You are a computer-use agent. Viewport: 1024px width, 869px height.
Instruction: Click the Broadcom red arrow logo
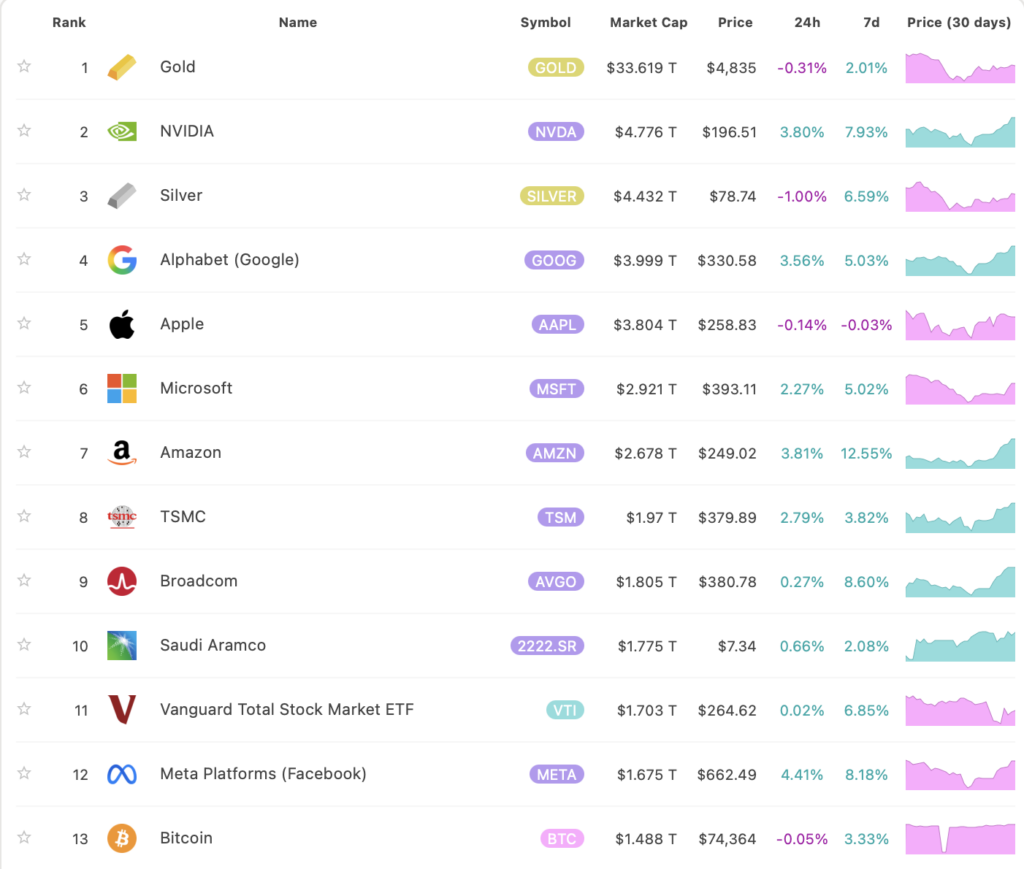tap(121, 581)
